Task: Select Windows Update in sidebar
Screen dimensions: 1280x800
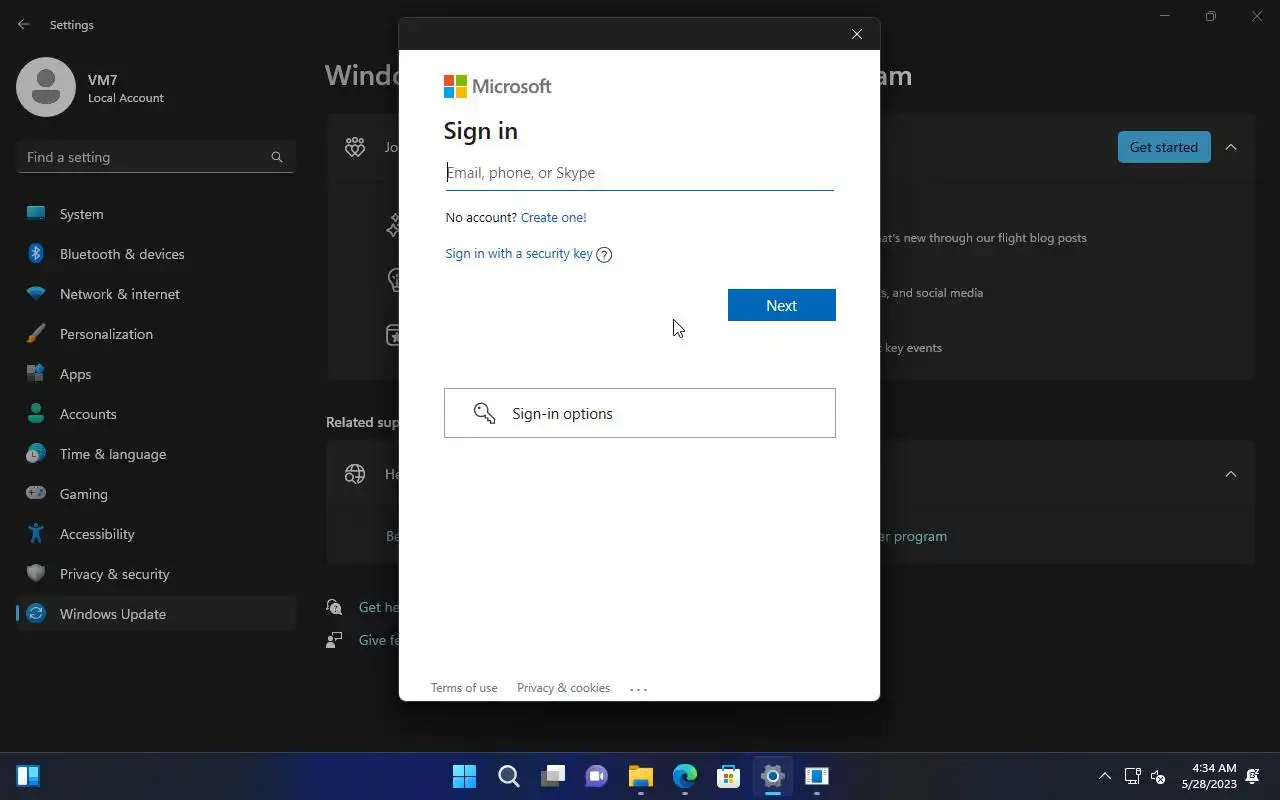Action: click(x=156, y=614)
